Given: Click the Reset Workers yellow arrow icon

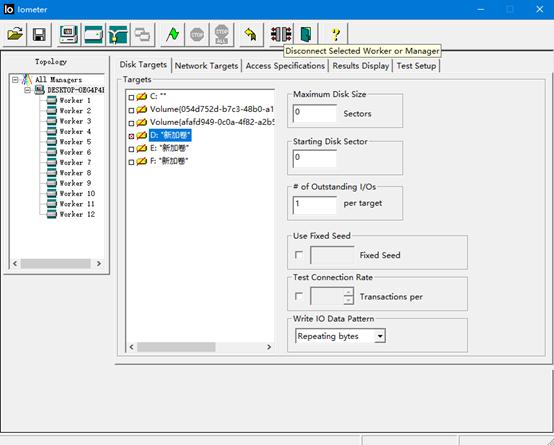Looking at the screenshot, I should [251, 34].
